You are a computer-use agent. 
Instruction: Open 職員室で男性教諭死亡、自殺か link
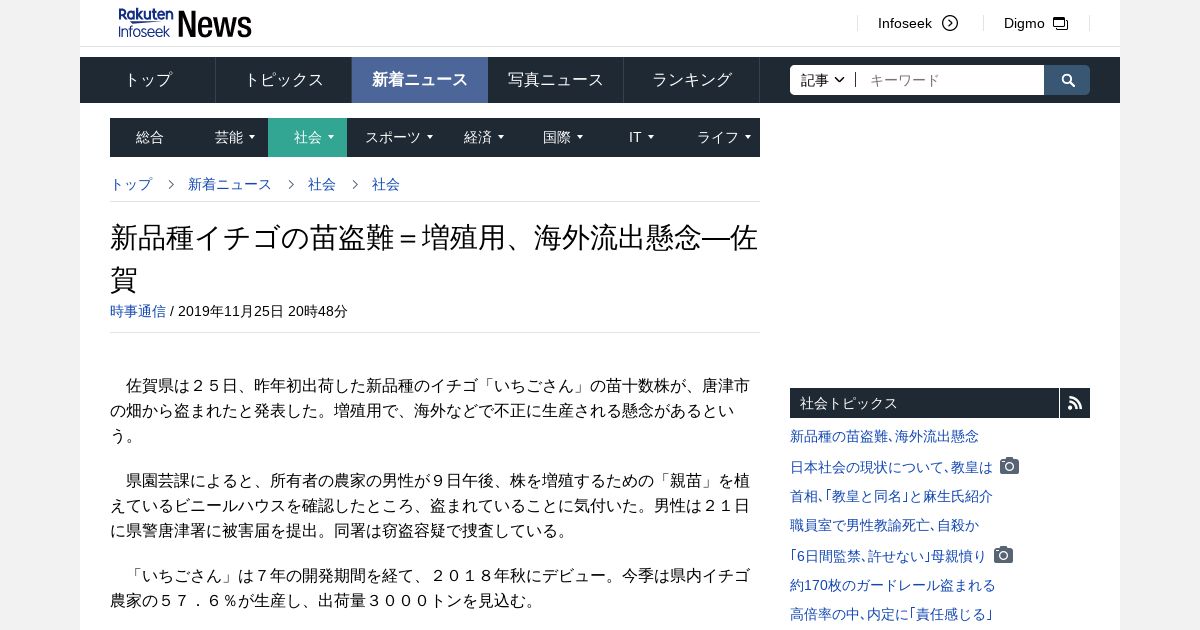pos(885,525)
